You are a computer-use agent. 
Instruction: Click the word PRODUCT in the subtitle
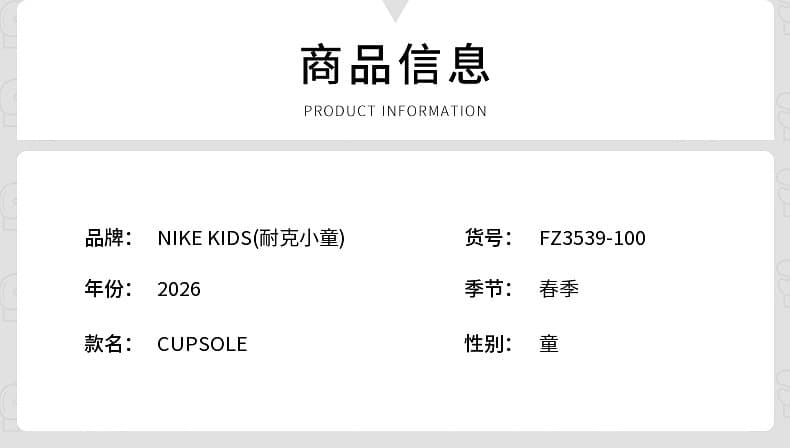tap(339, 111)
